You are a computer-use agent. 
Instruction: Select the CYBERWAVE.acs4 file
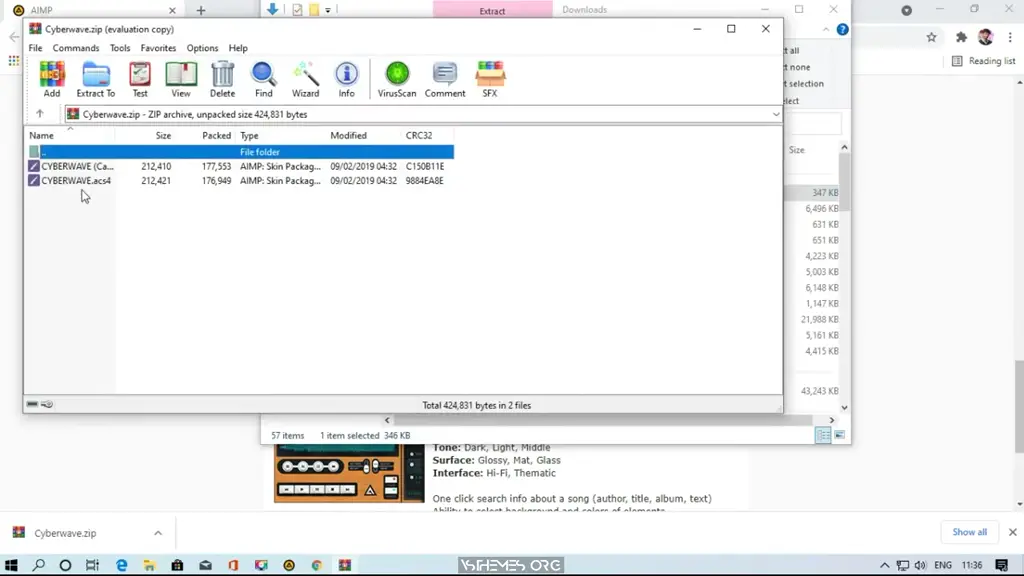[x=76, y=181]
